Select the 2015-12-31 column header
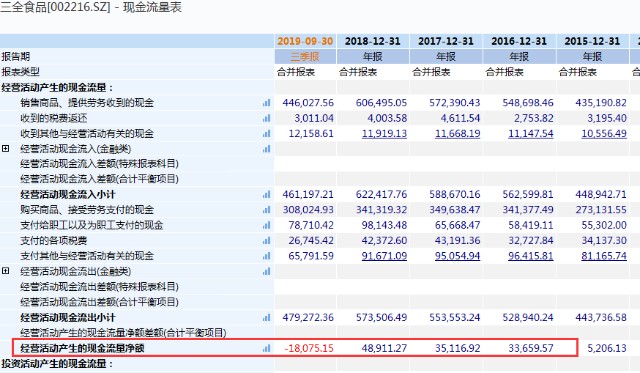 tap(592, 41)
